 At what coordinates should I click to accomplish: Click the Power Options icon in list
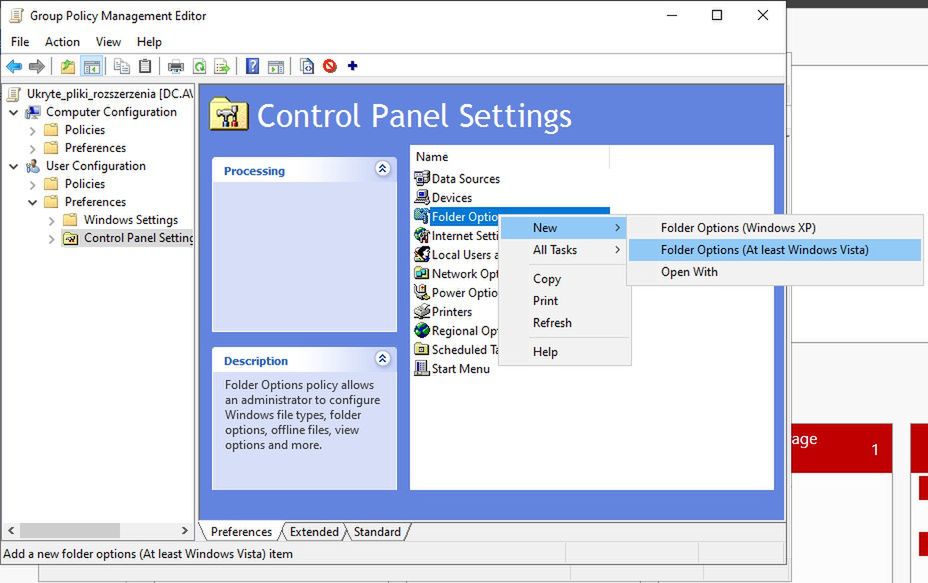[x=422, y=292]
